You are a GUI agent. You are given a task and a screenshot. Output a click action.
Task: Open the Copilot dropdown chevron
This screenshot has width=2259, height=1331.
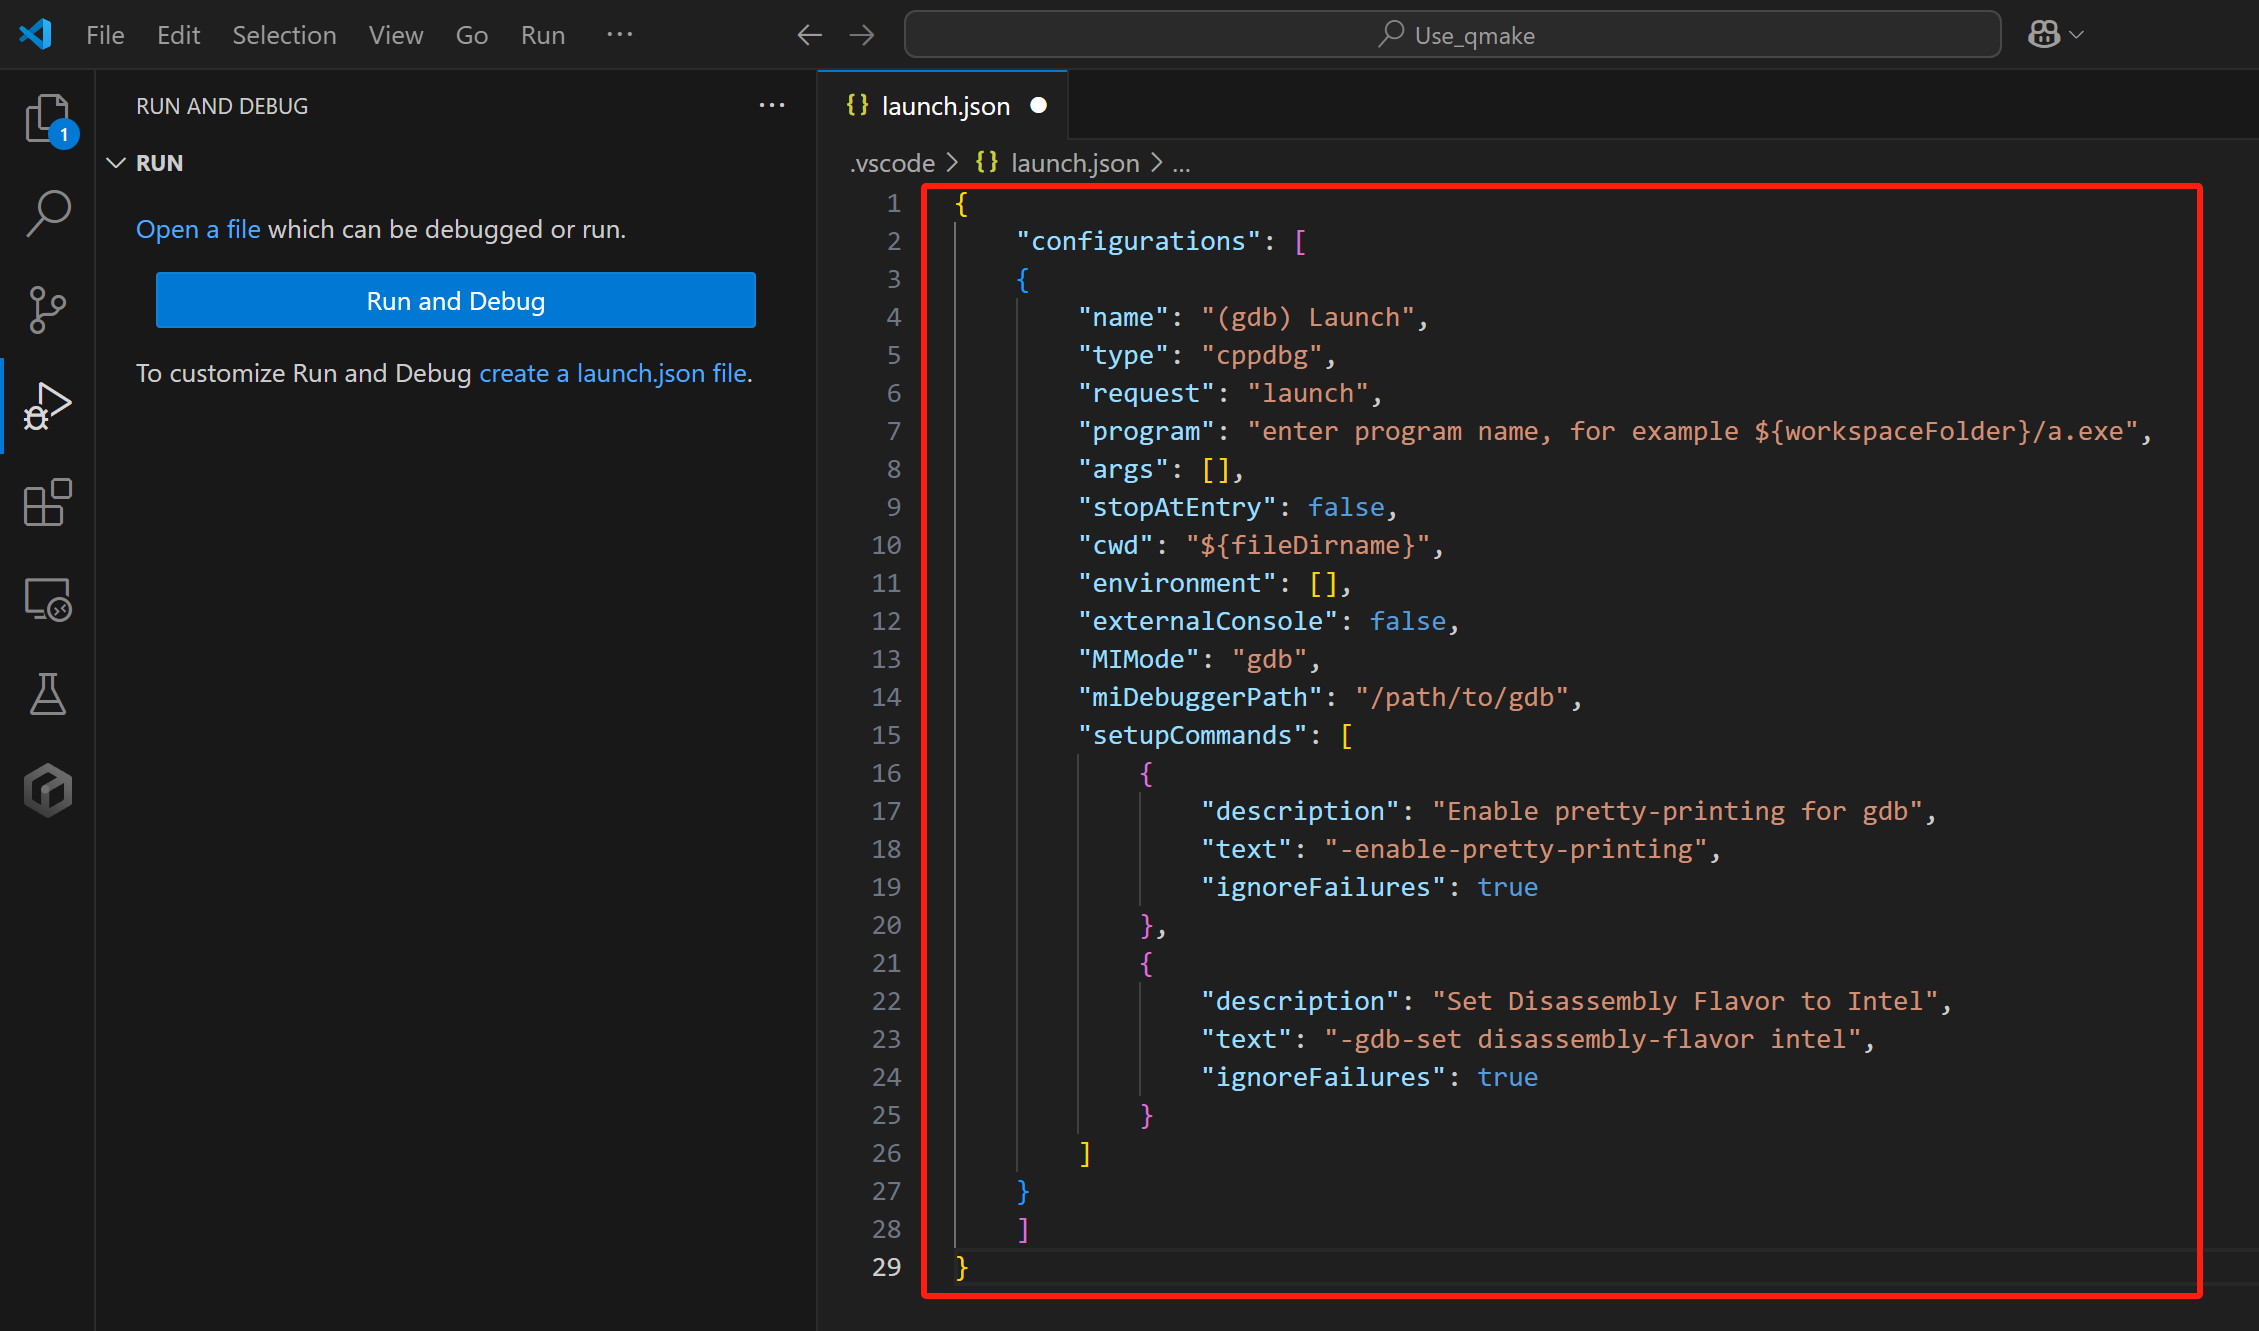pos(2077,35)
